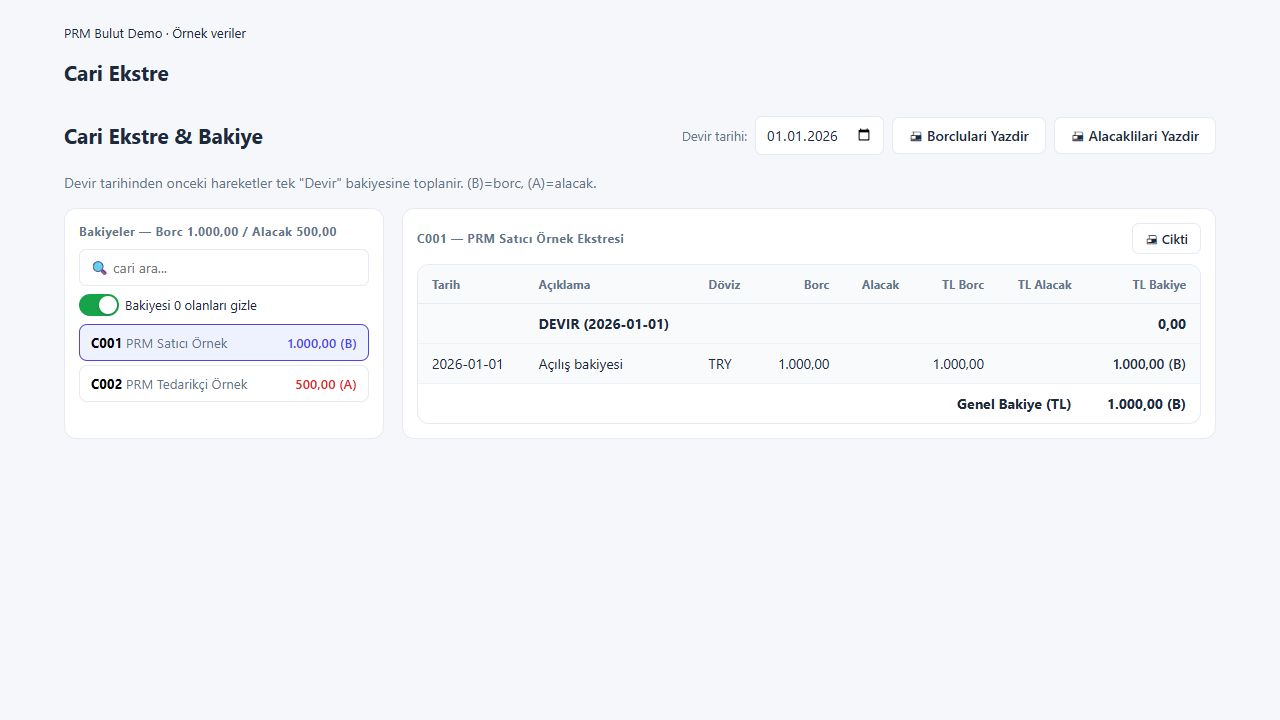
Task: Click Alacaklilari Yazdir button
Action: click(1134, 136)
